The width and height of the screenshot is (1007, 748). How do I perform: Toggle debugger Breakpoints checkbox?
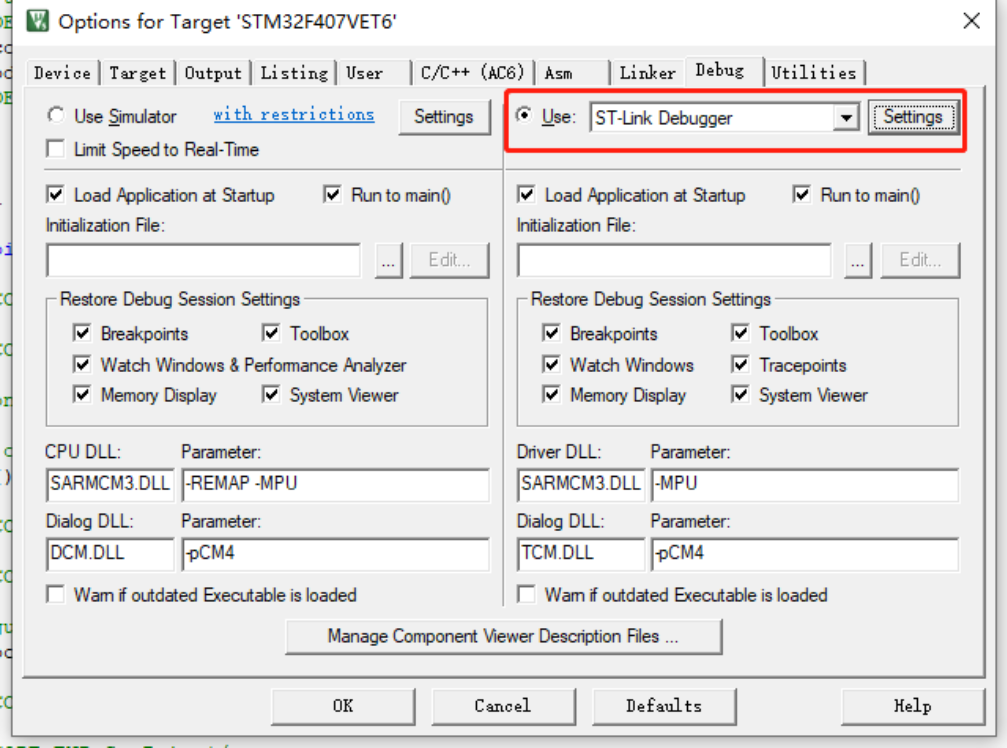click(x=552, y=333)
